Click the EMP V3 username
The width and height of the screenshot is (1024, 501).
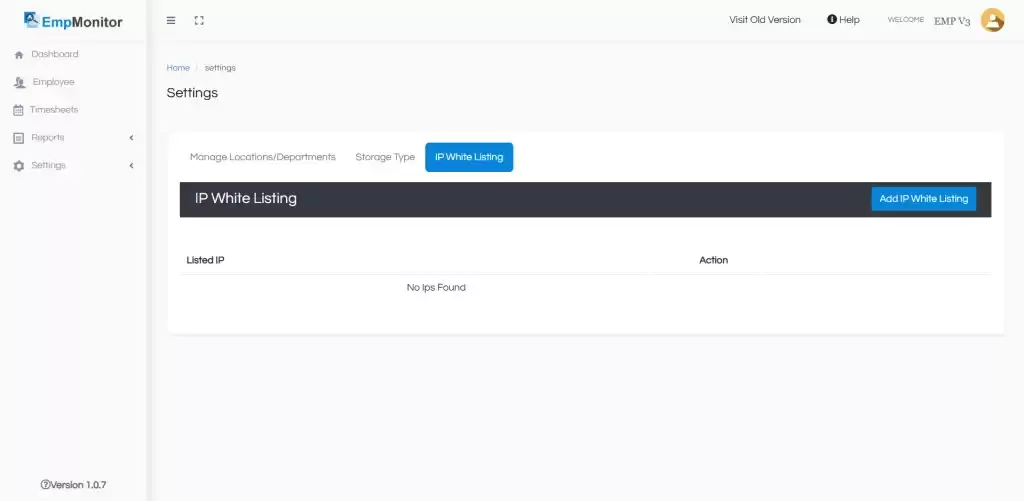point(952,21)
